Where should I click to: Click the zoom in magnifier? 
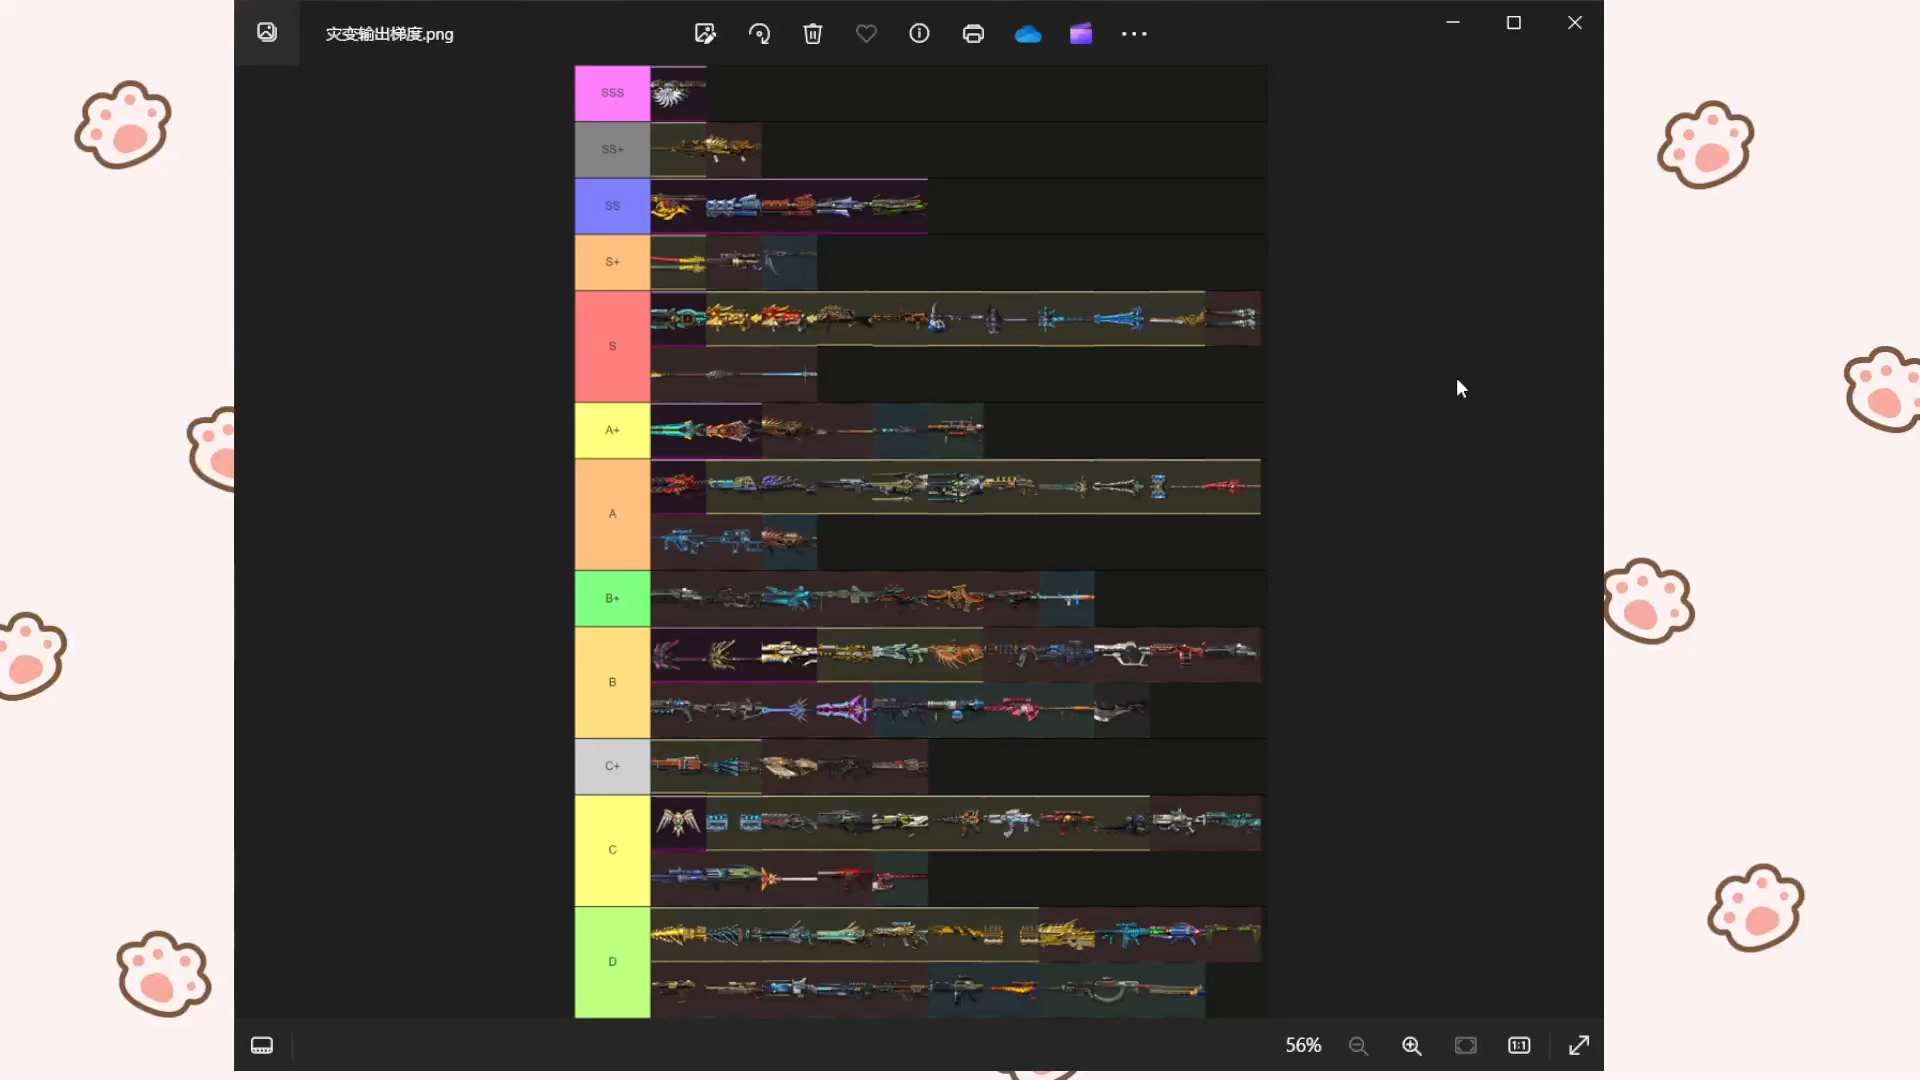click(x=1412, y=1045)
